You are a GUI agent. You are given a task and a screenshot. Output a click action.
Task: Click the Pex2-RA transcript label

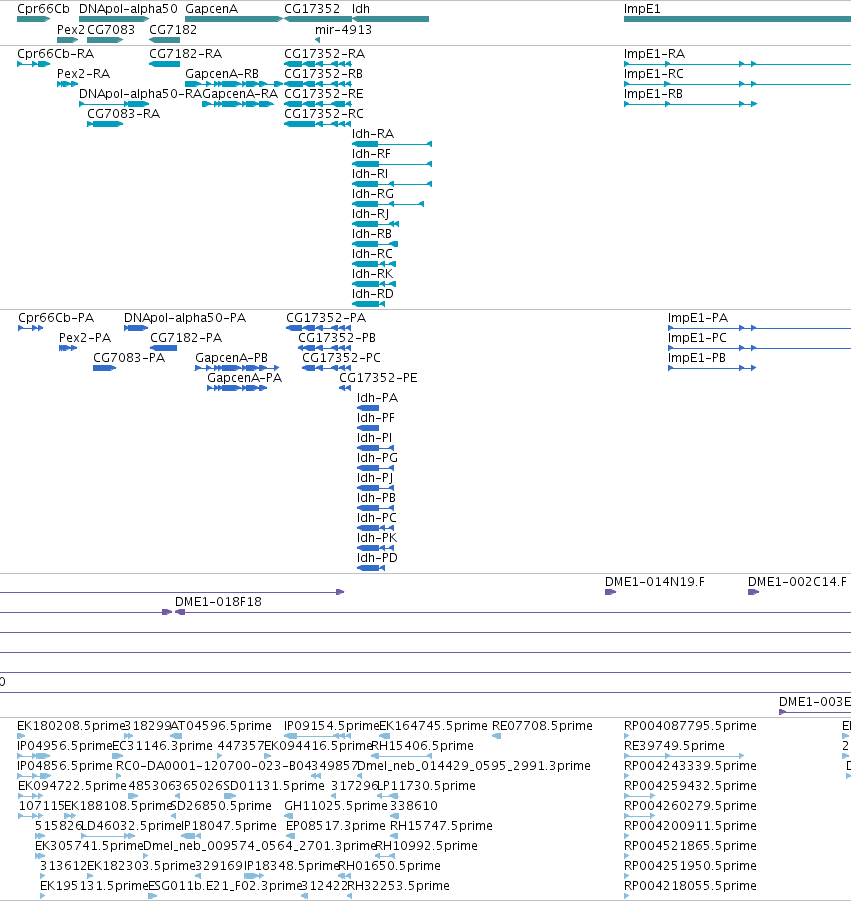click(83, 74)
